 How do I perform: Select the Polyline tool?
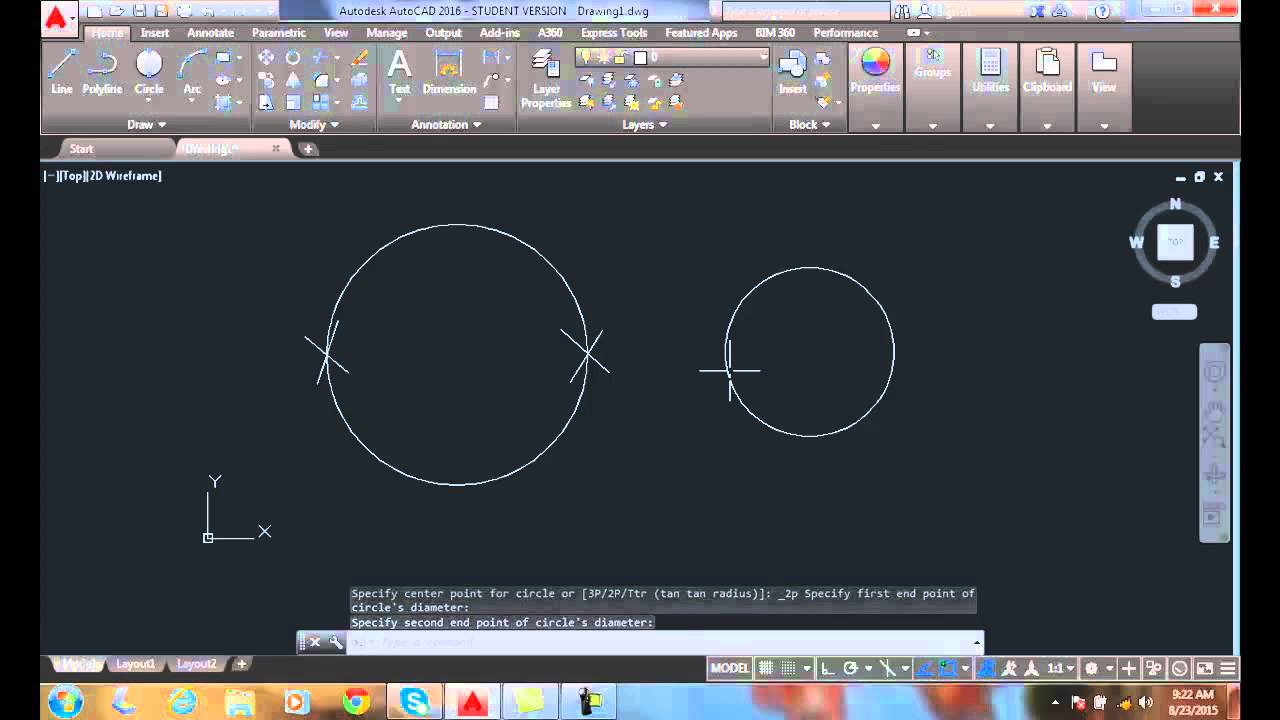102,72
